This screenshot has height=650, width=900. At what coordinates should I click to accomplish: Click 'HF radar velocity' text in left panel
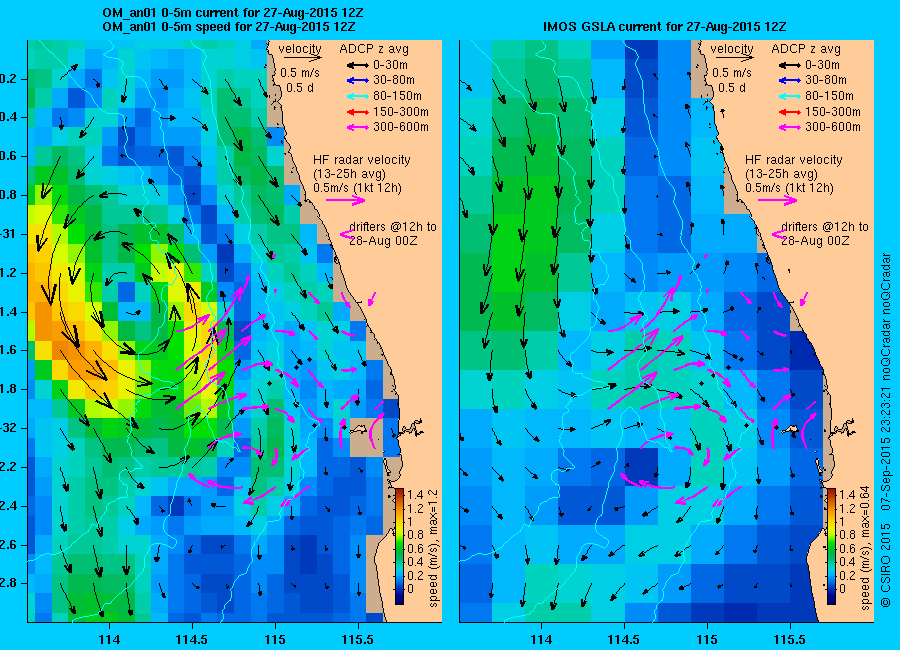click(x=362, y=160)
